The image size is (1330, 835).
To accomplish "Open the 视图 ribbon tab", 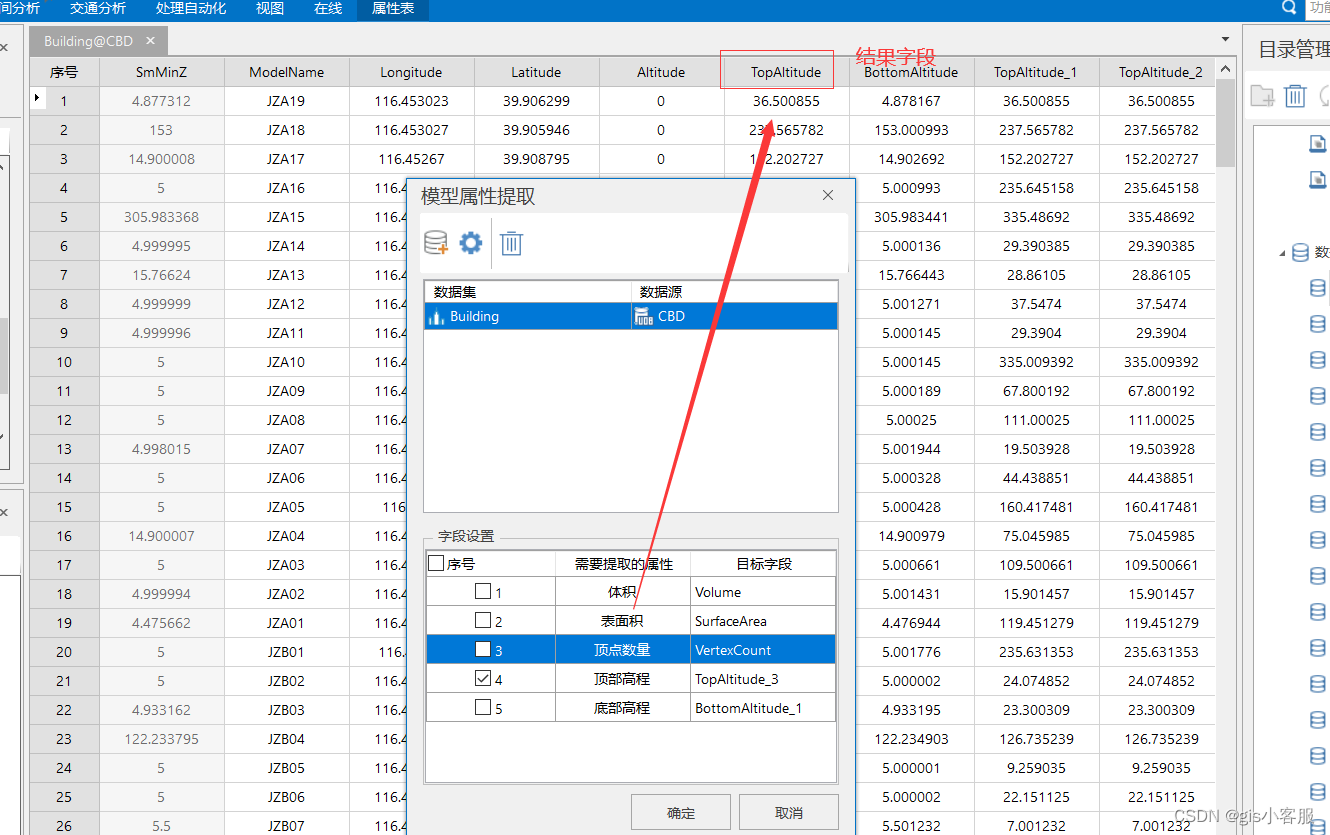I will (270, 9).
